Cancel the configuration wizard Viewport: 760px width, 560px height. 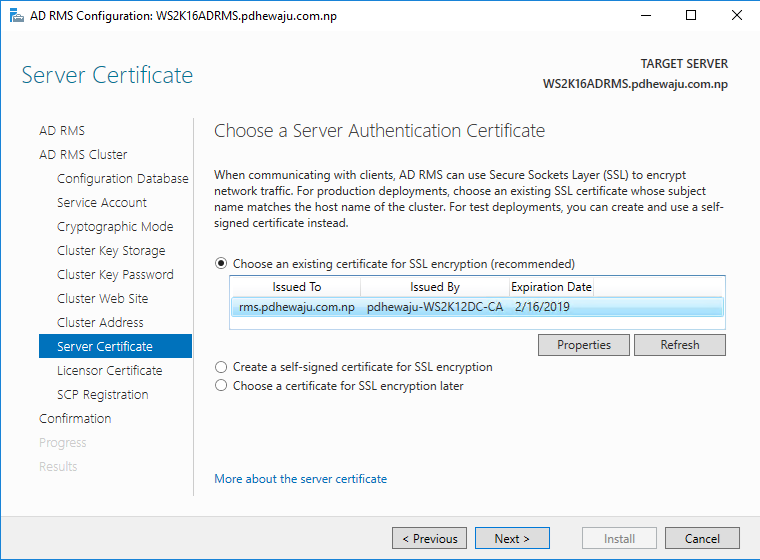point(702,538)
